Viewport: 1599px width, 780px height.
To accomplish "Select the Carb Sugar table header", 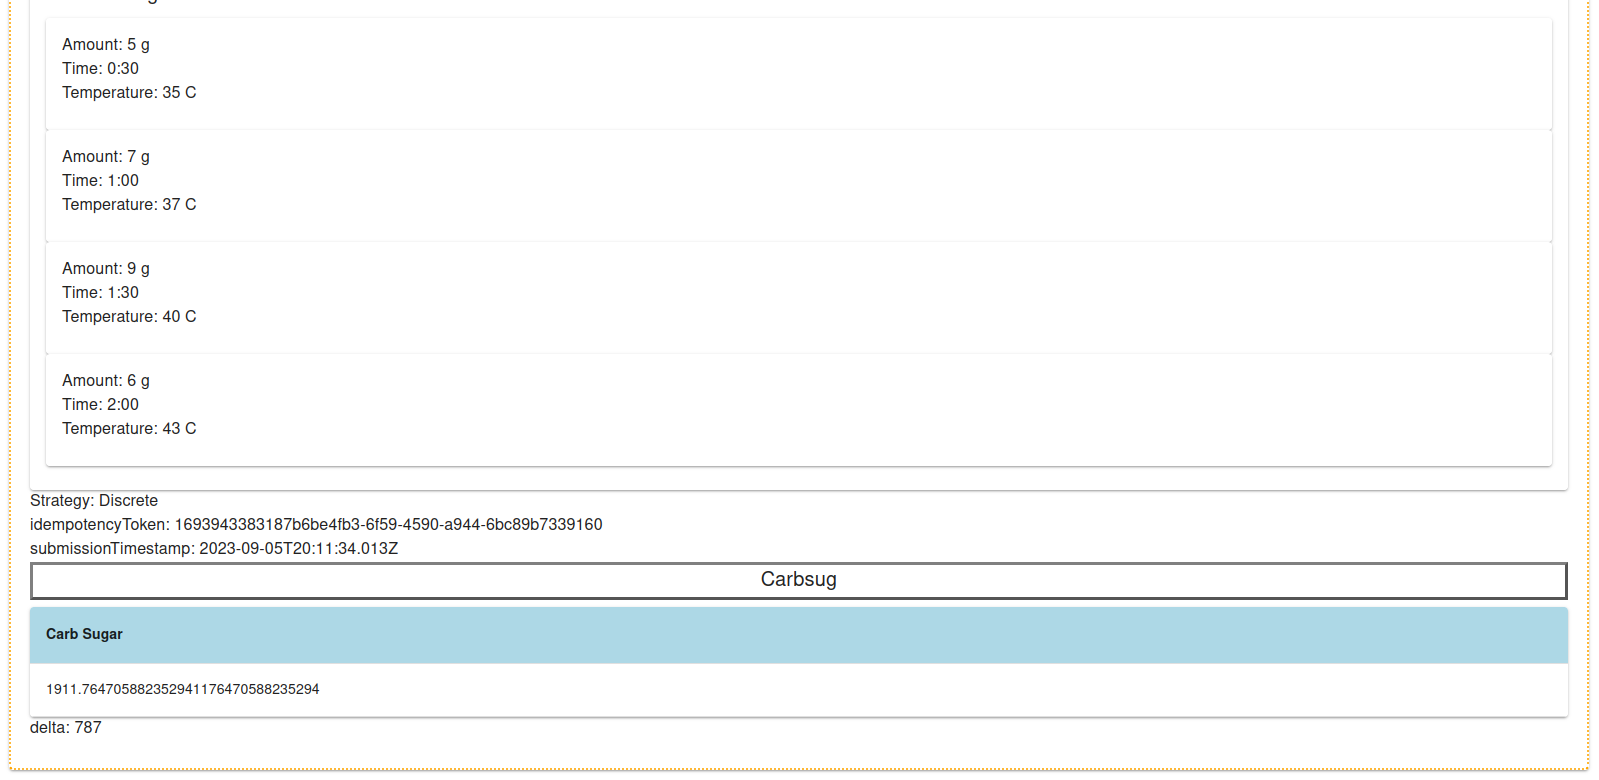I will (x=798, y=634).
